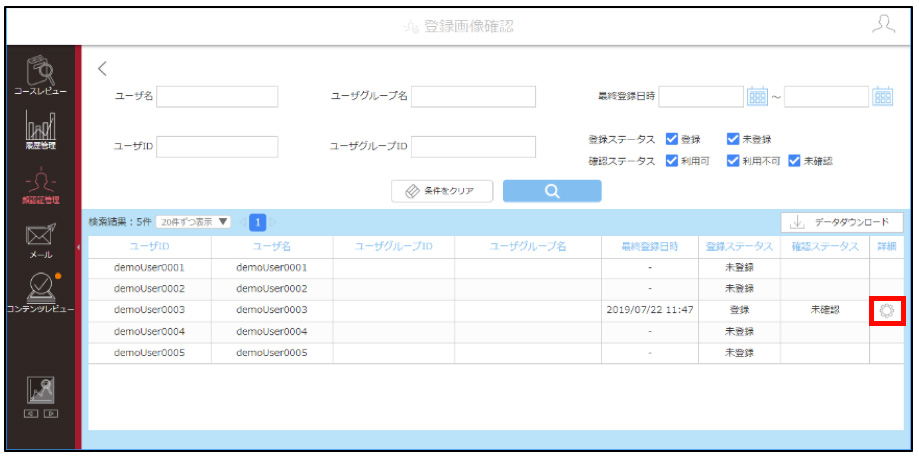Uncheck the 未登録 registration status checkbox
This screenshot has height=459, width=919.
(x=733, y=140)
